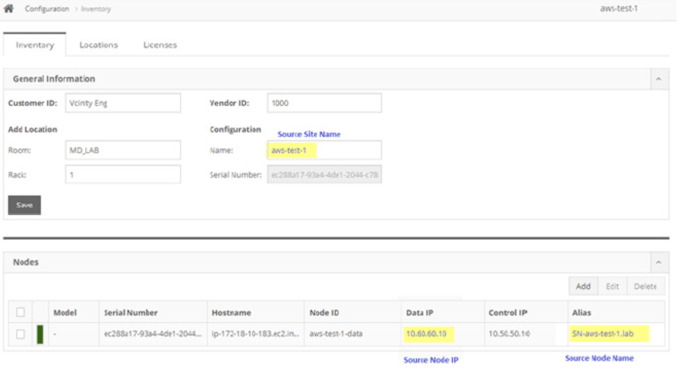Check the aws-test-1-data node row checkbox
The image size is (688, 379).
point(21,334)
